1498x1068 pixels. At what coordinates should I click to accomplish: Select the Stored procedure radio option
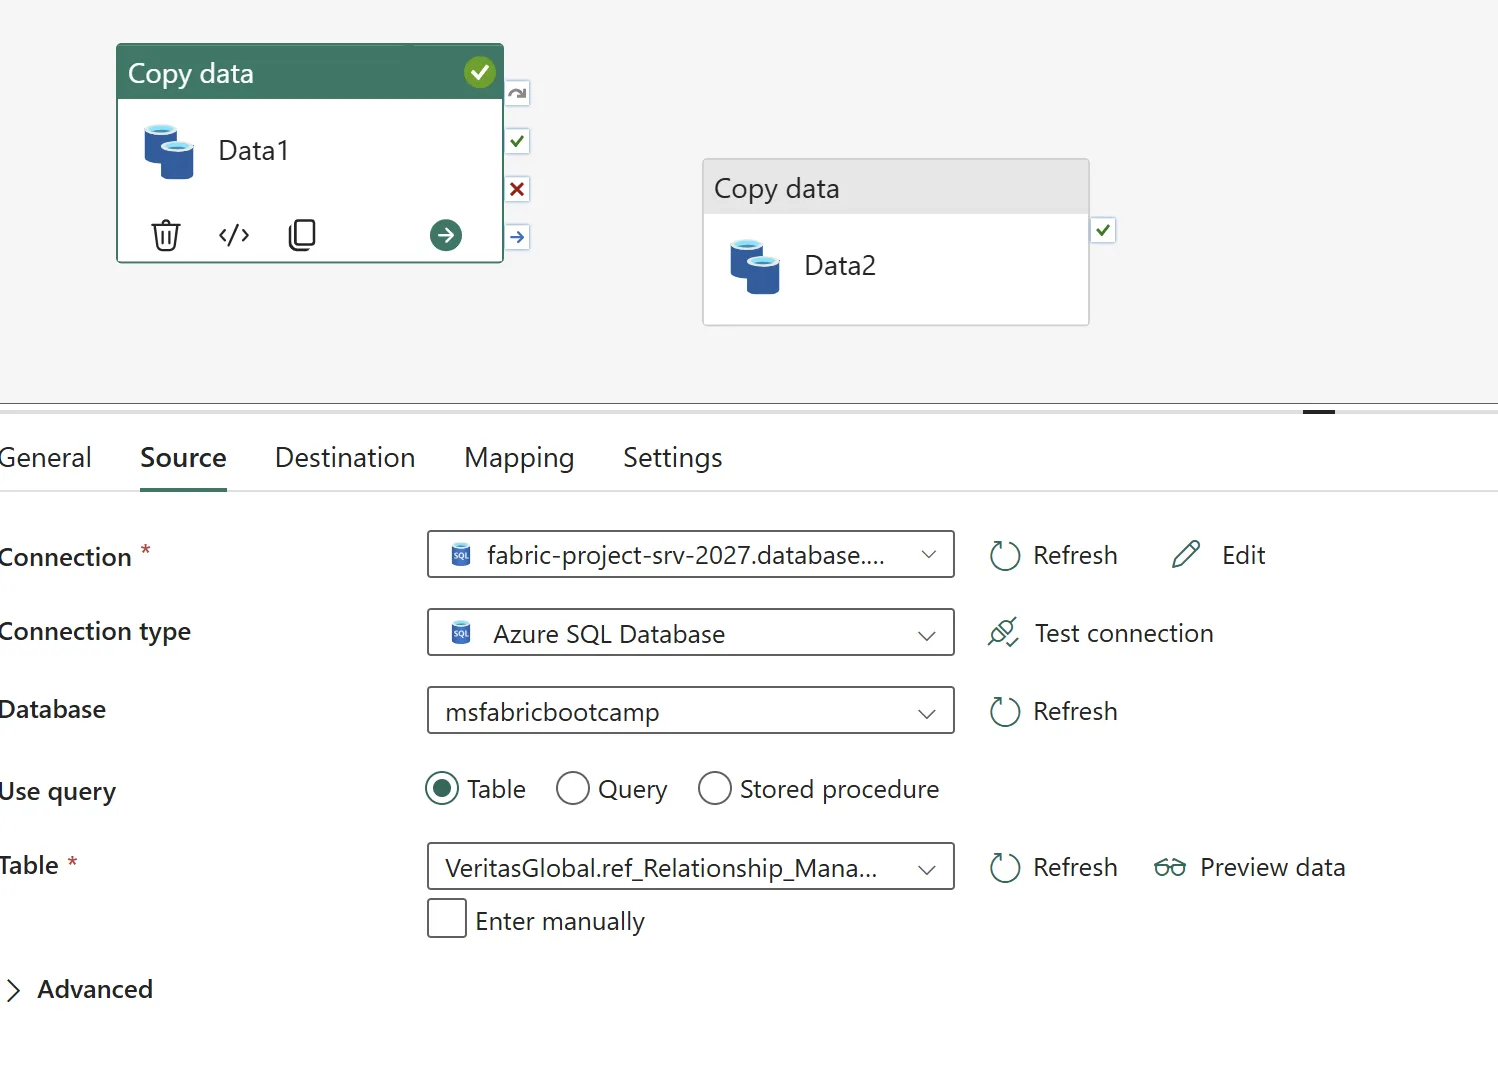point(715,789)
